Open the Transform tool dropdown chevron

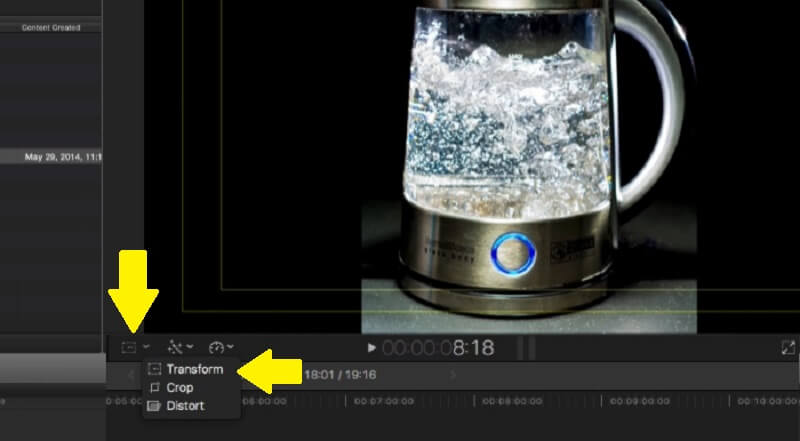tap(146, 347)
